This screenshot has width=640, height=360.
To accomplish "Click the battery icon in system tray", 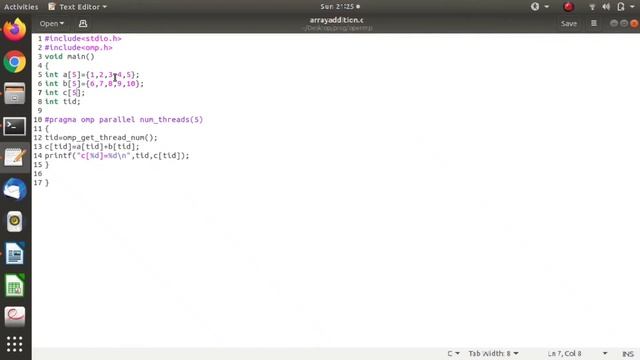I will click(x=621, y=7).
